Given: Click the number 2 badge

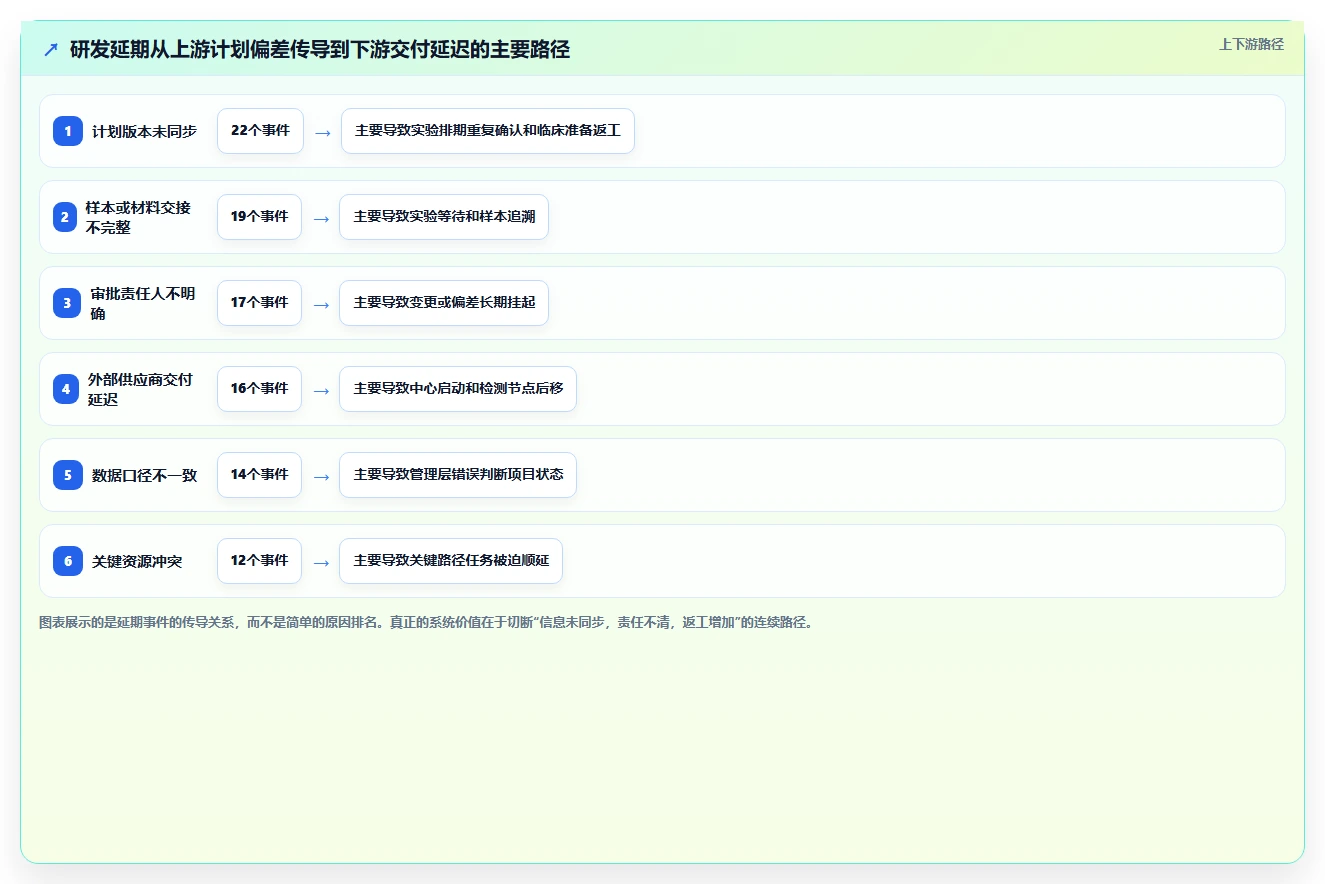Looking at the screenshot, I should pos(65,217).
